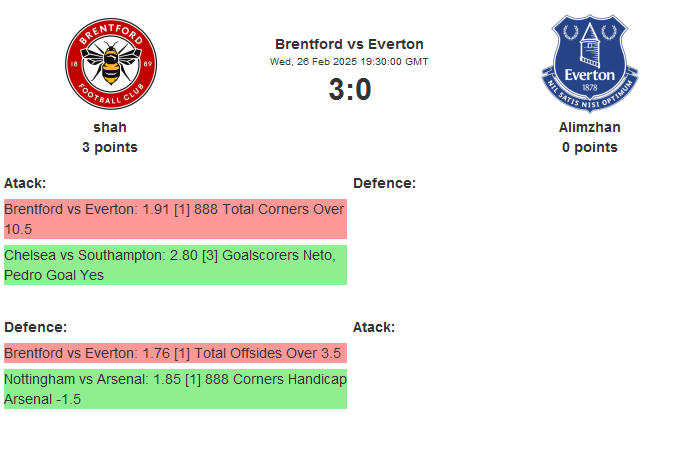Viewport: 700px width, 460px height.
Task: Click Alimzhan's 0 points total
Action: (x=590, y=147)
